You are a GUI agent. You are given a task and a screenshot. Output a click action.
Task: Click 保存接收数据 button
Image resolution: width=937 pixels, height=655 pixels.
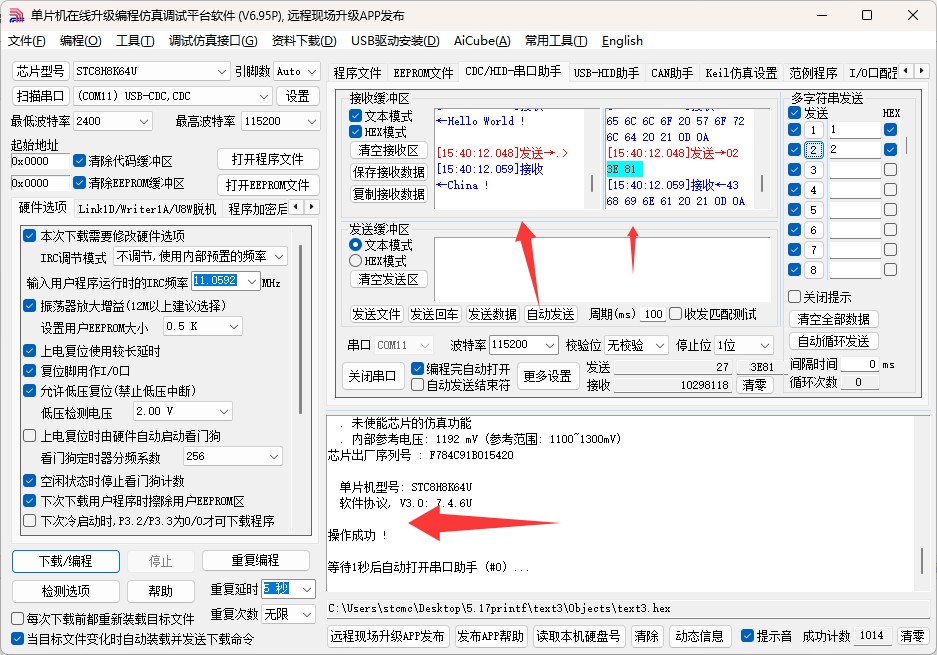point(388,172)
